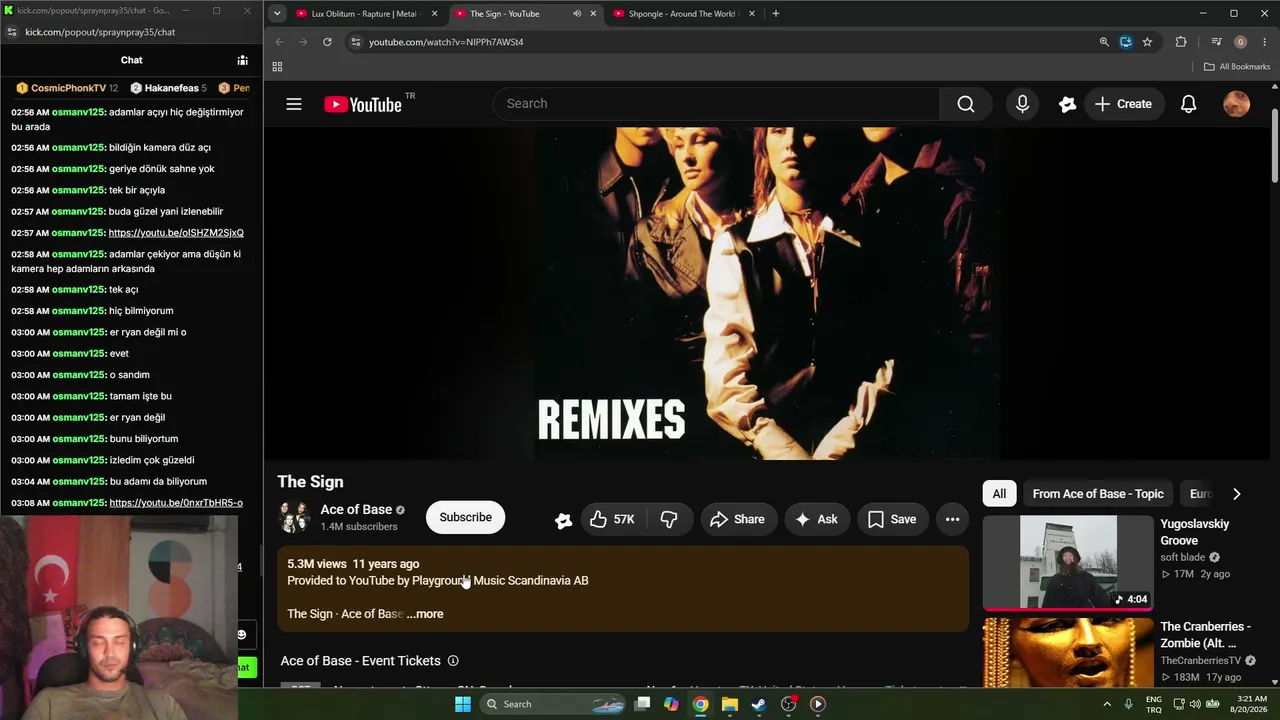The height and width of the screenshot is (720, 1280).
Task: Dislike the video The Sign
Action: (669, 519)
